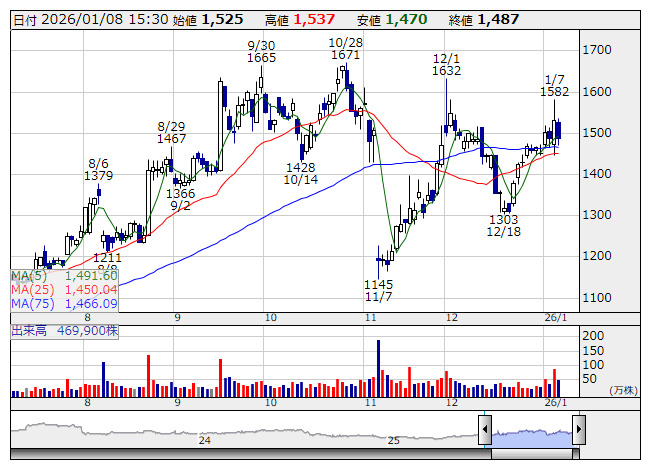Click the 1211 8/8 low label
The image size is (653, 470).
pyautogui.click(x=107, y=263)
